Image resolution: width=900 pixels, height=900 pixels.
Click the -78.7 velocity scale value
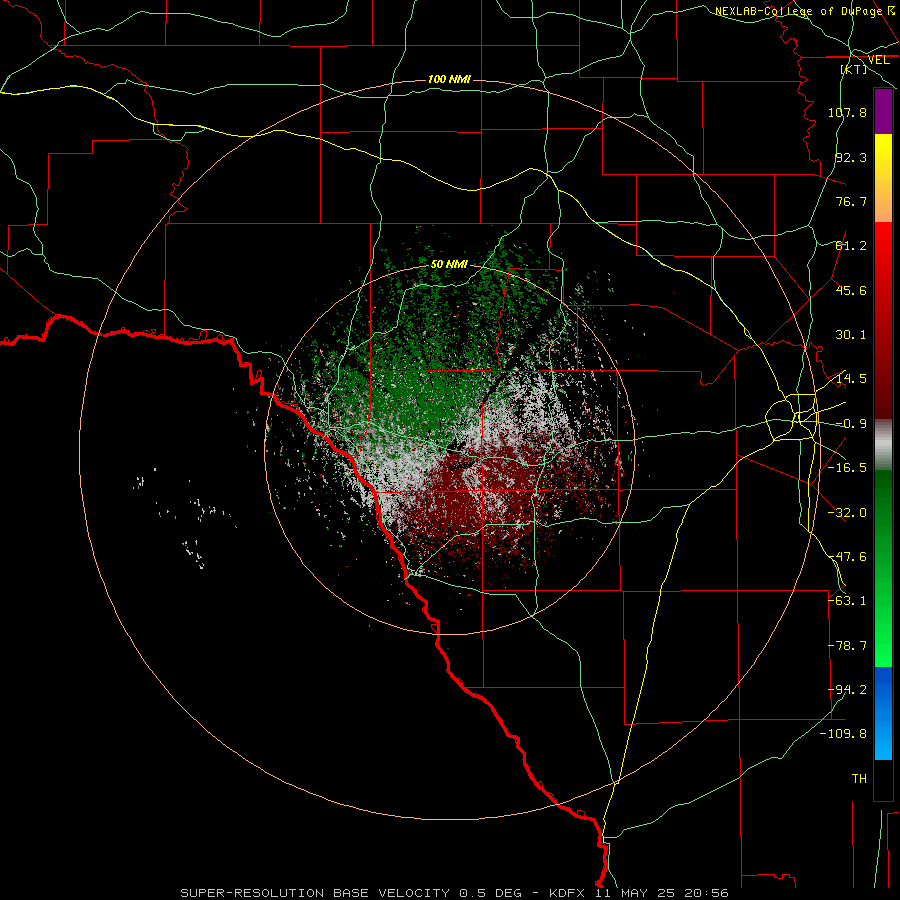[847, 646]
